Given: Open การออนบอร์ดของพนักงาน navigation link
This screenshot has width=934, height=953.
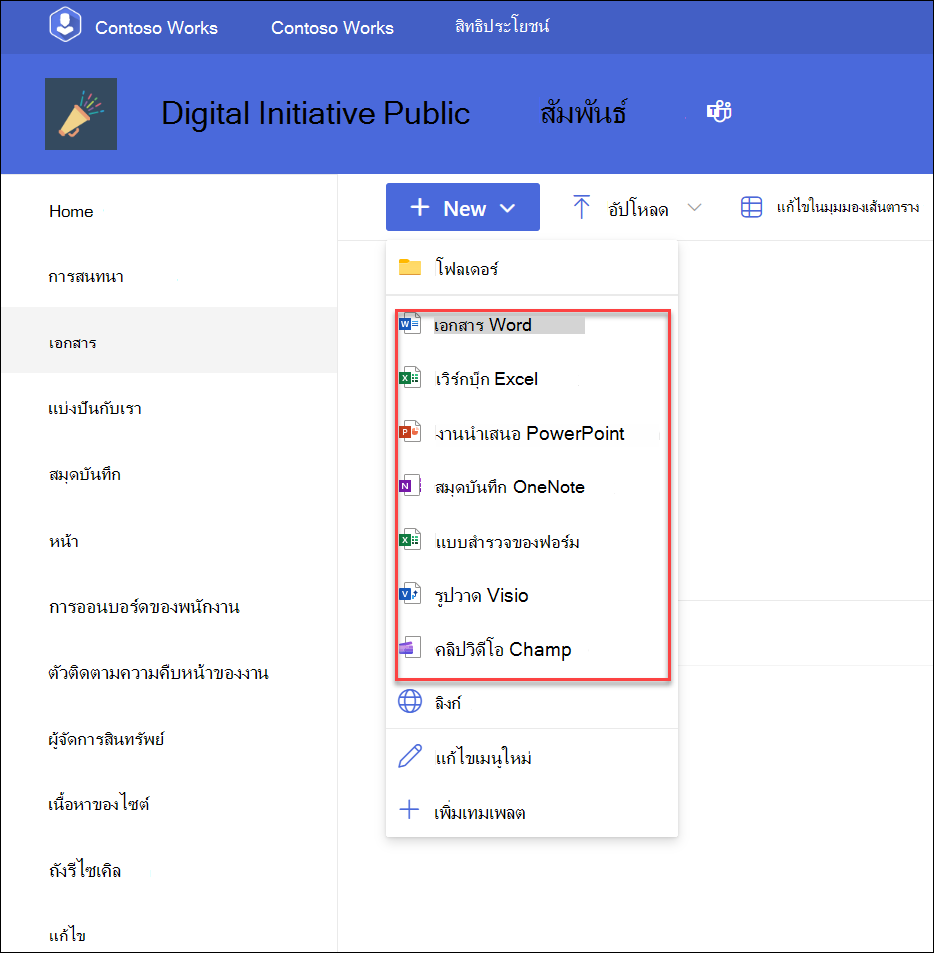Looking at the screenshot, I should 144,606.
